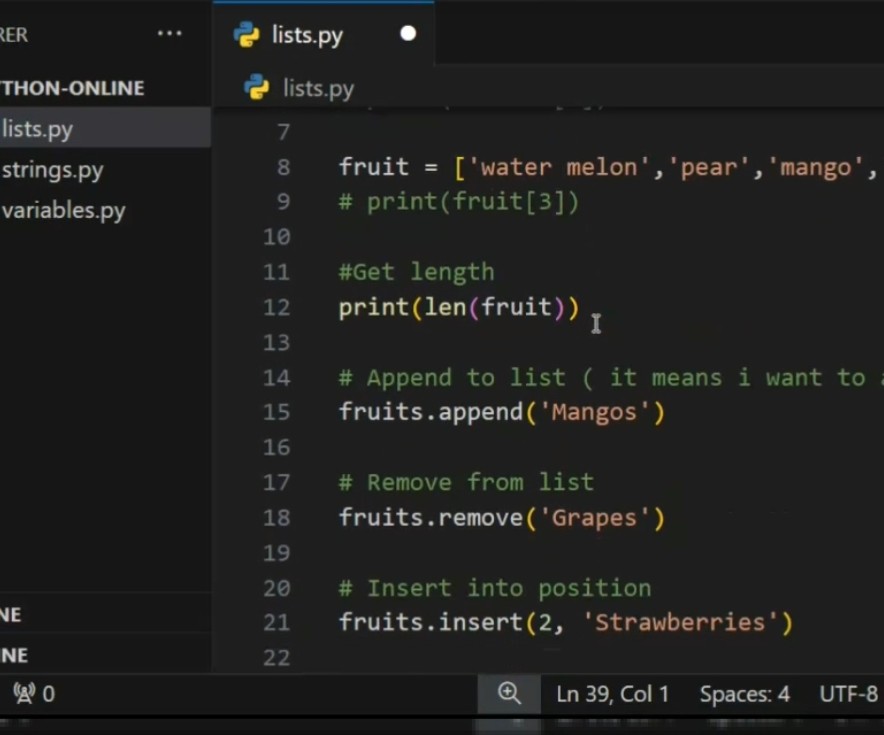Screen dimensions: 884x735
Task: Click the unsaved-changes dot on the lists.py tab
Action: pos(407,33)
